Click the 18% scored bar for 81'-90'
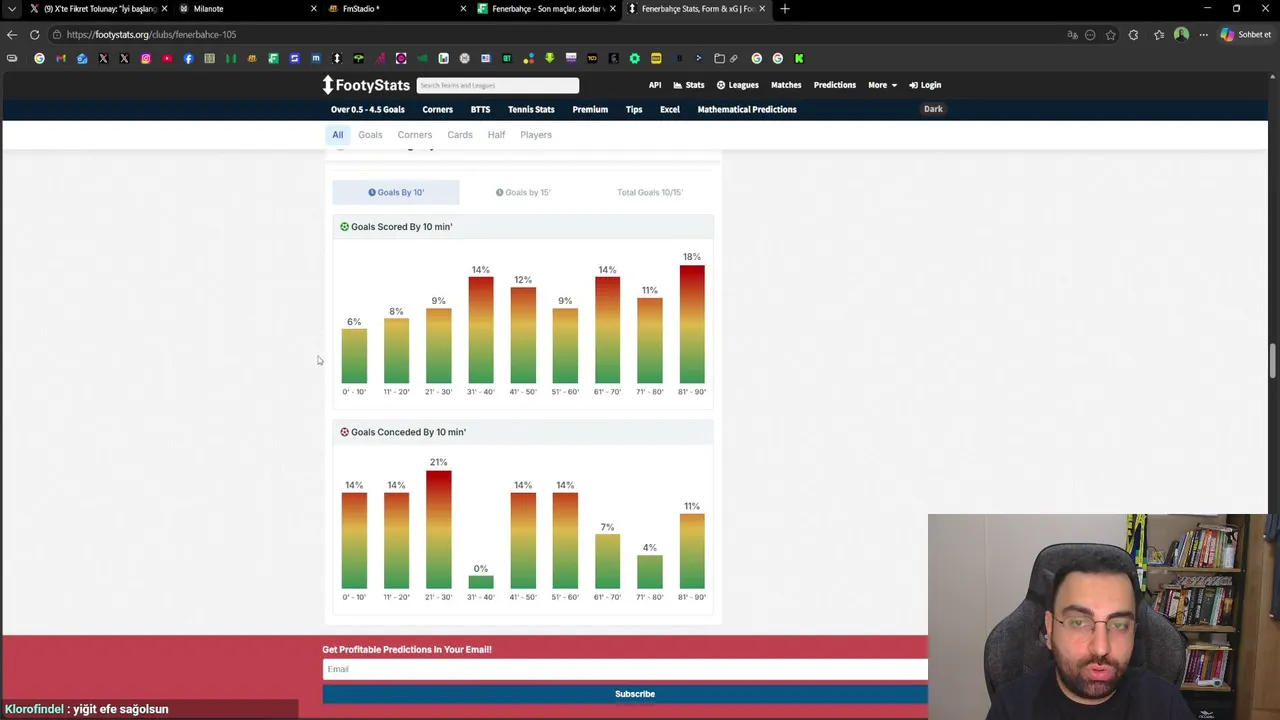Viewport: 1280px width, 720px height. click(x=692, y=325)
